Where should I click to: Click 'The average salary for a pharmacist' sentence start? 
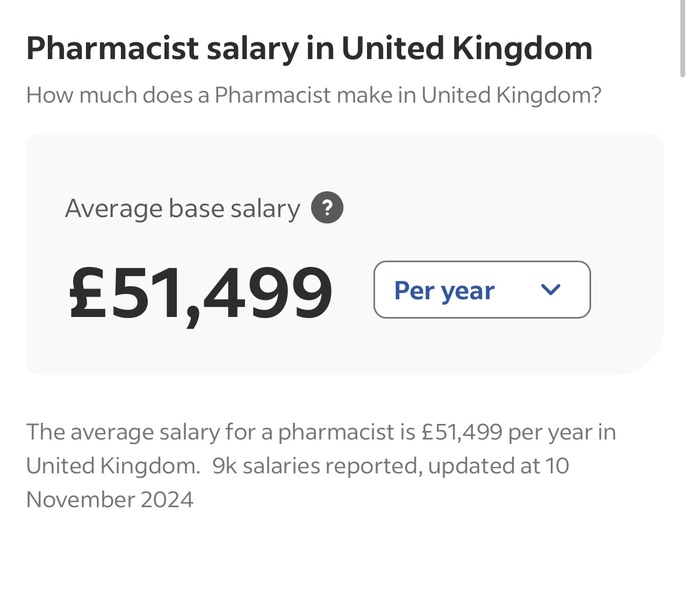(150, 432)
